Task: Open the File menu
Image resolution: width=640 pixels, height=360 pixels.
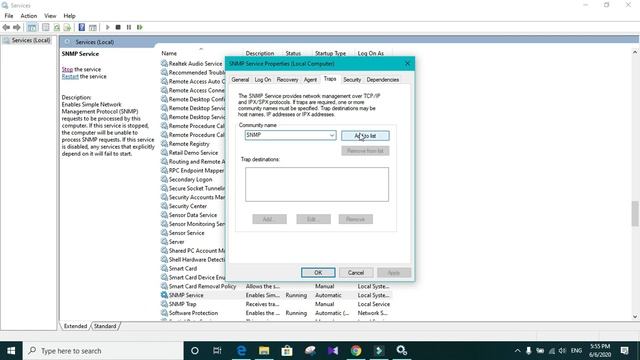Action: click(x=9, y=16)
